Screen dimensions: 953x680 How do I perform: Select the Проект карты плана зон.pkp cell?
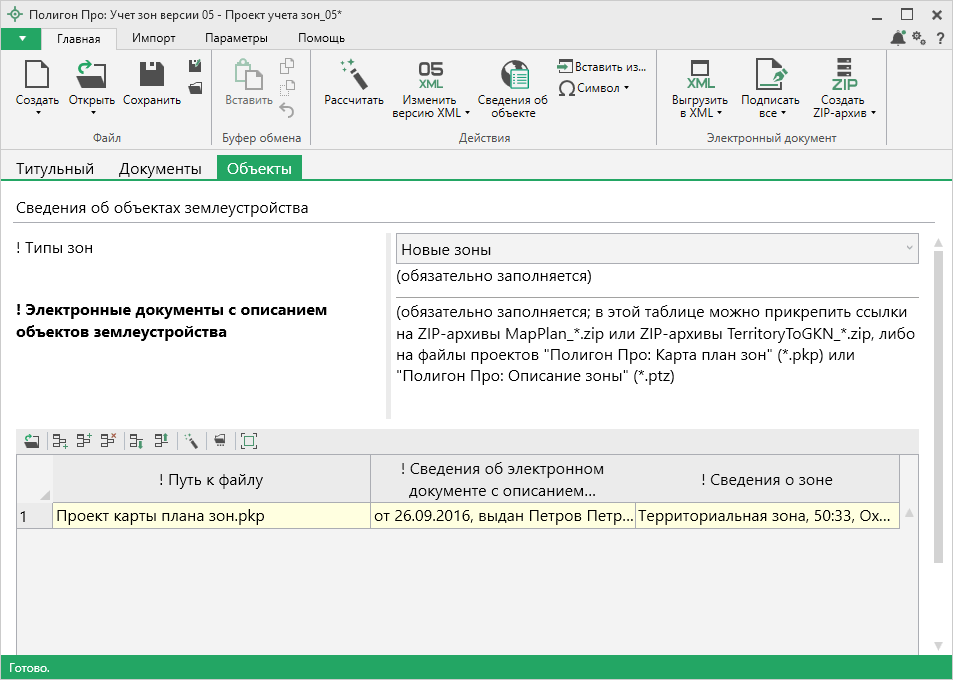tap(211, 516)
